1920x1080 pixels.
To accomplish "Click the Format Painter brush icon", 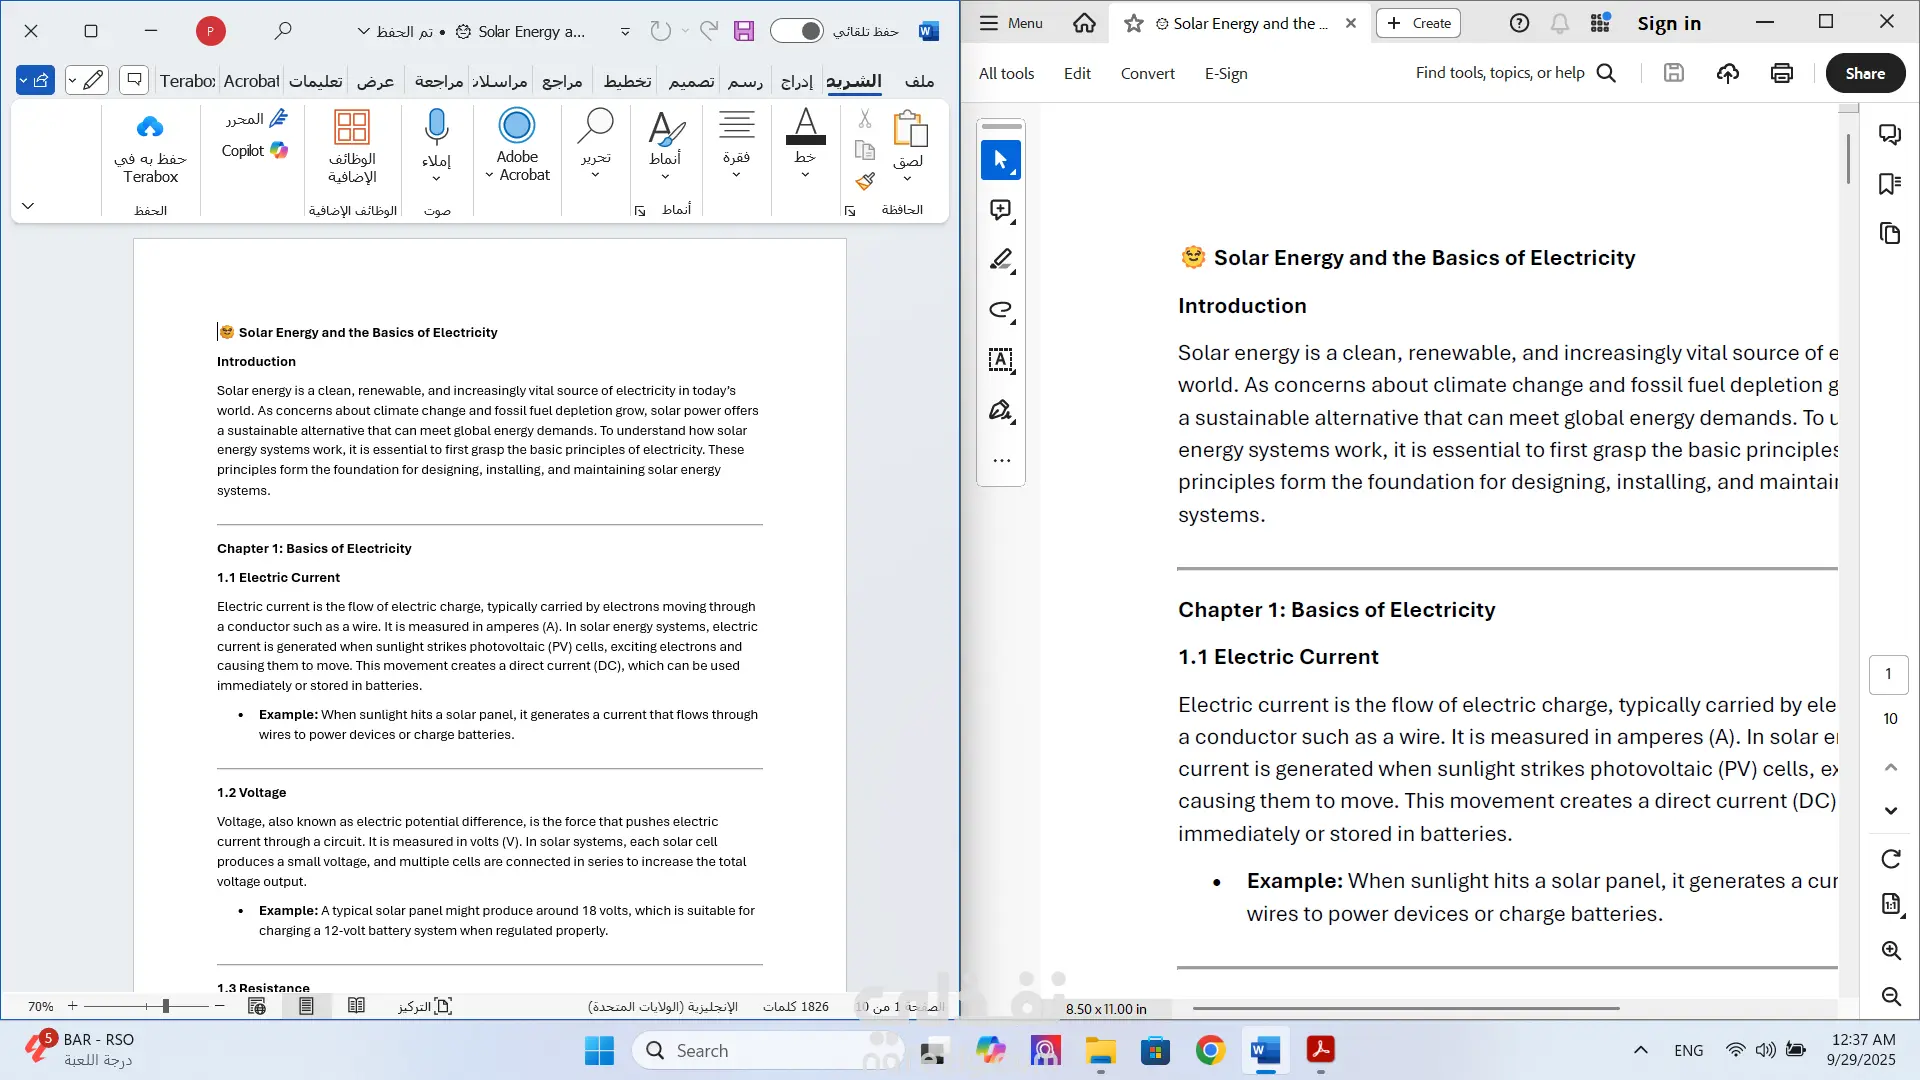I will point(865,181).
